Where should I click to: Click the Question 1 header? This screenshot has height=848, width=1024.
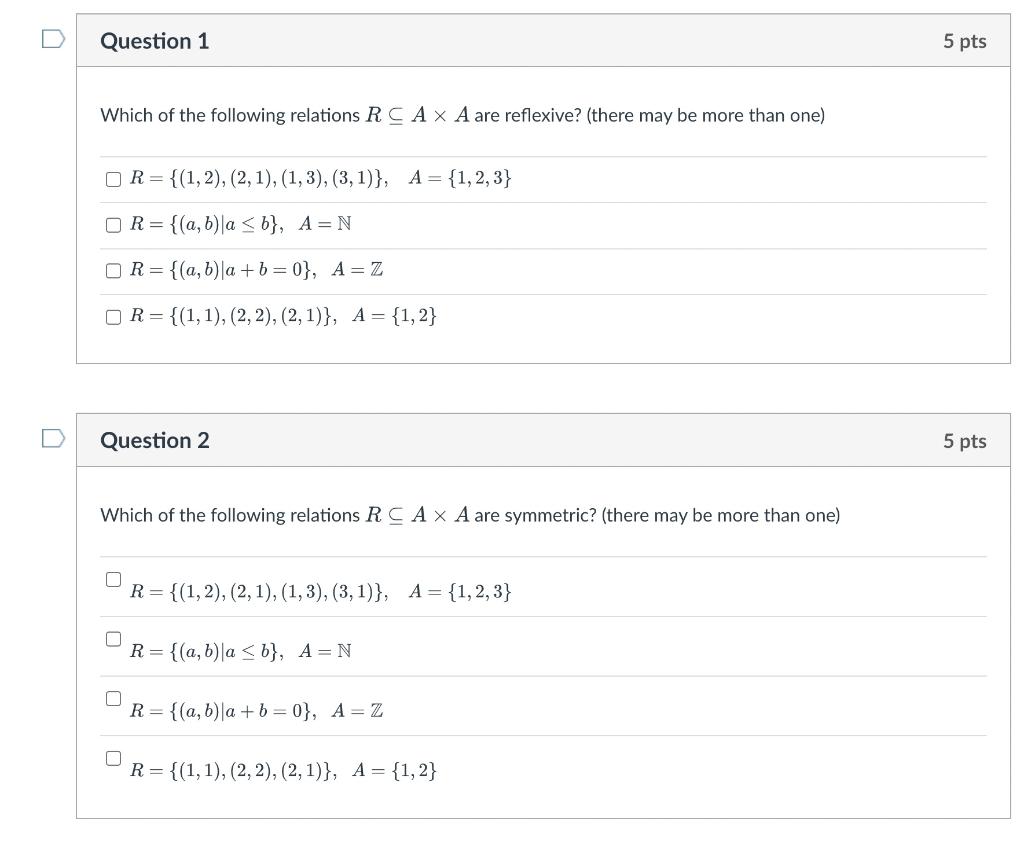point(155,41)
